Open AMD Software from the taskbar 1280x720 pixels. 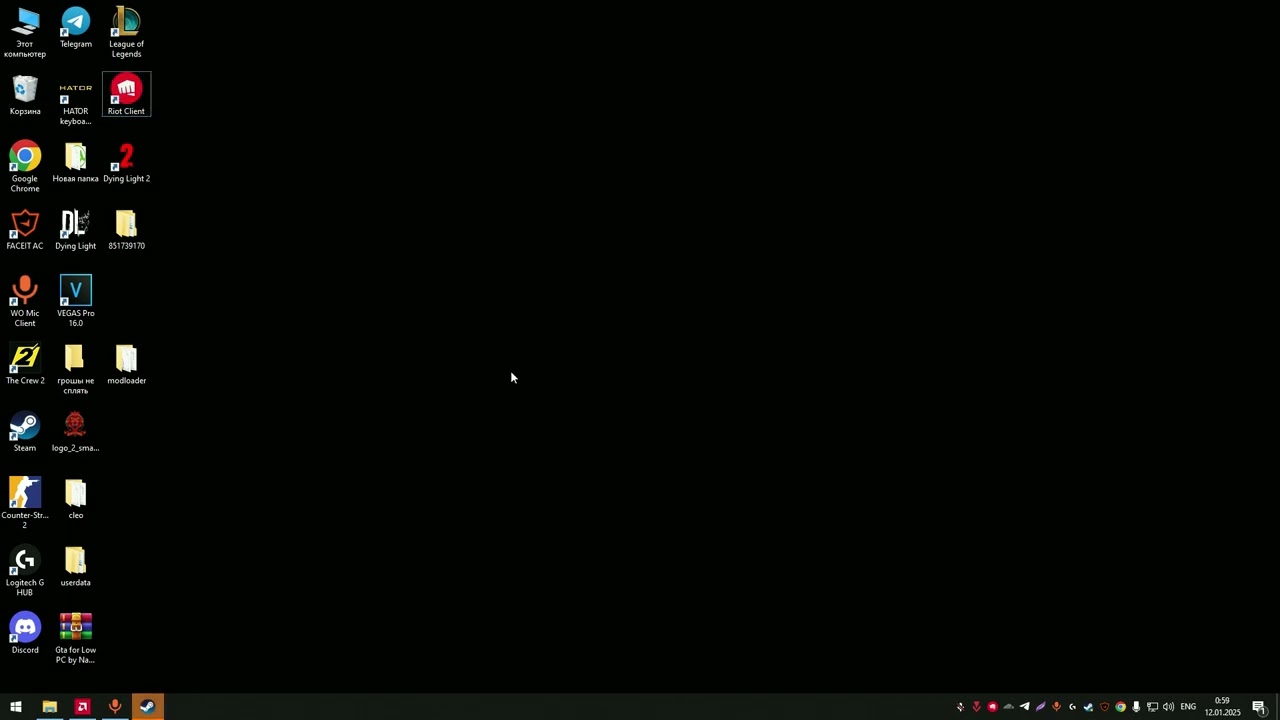pos(82,707)
